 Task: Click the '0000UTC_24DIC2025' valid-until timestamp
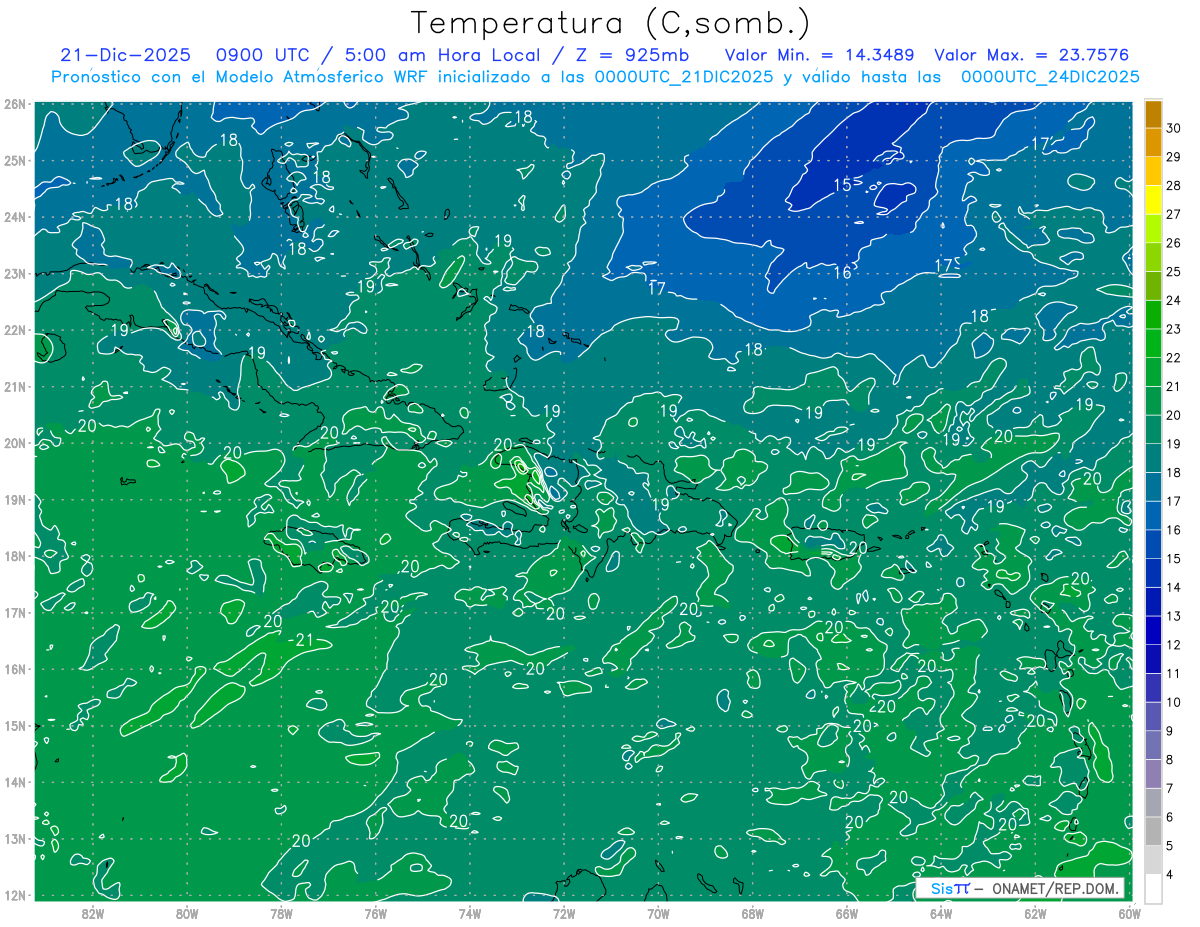coord(1049,77)
